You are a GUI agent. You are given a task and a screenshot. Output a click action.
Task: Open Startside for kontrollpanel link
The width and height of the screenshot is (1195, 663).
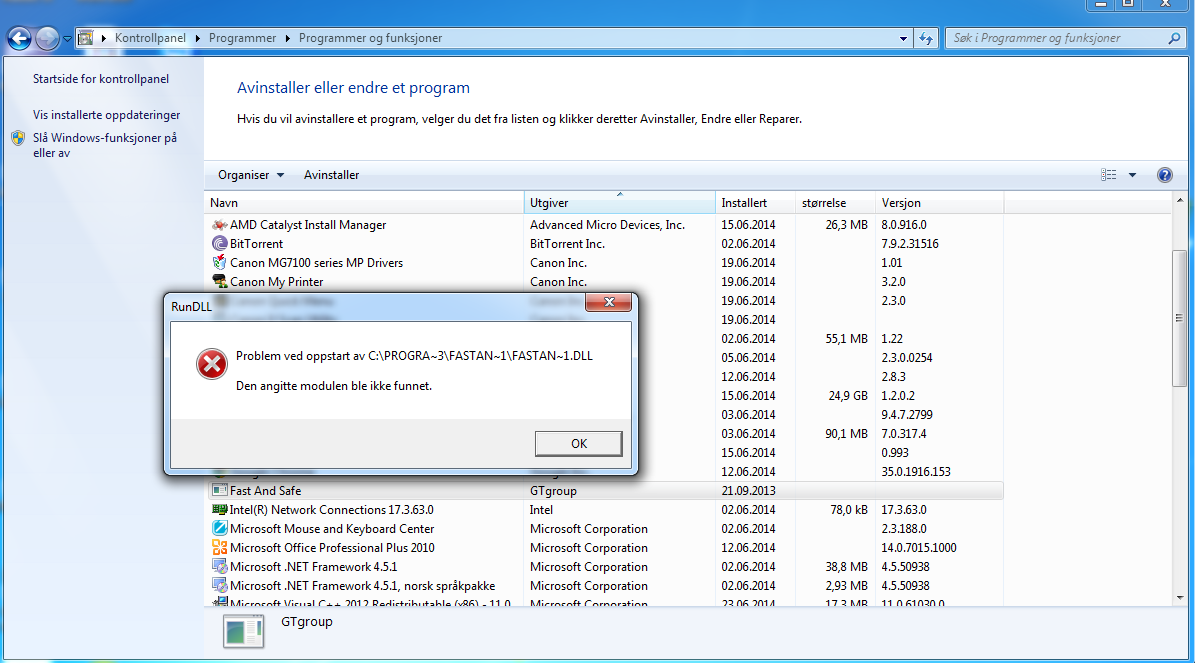pyautogui.click(x=101, y=78)
